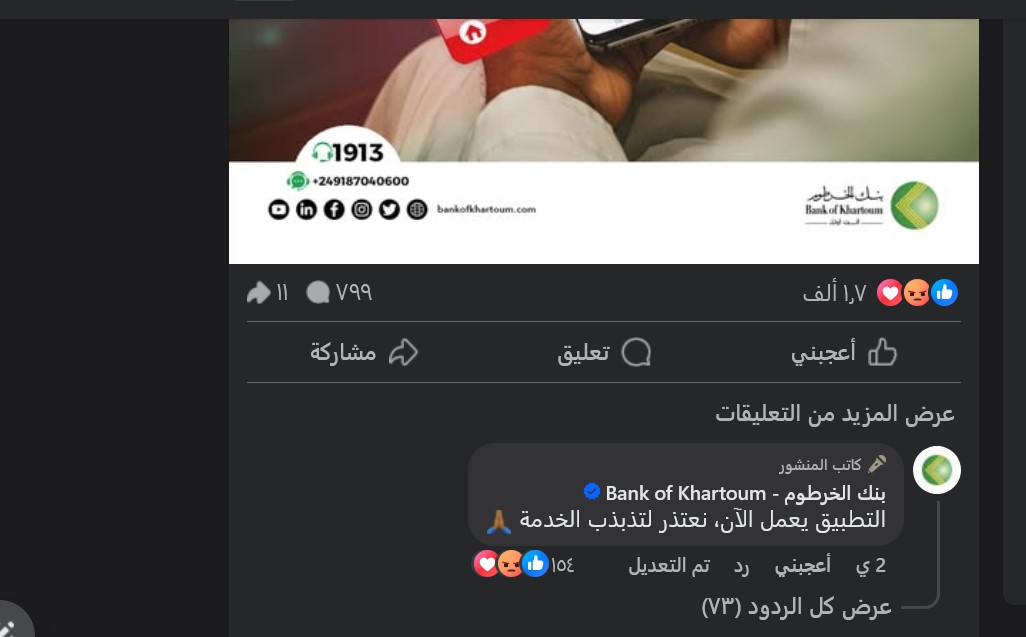Expand all replies (عرض كل الردود ٧٣)
This screenshot has height=637, width=1026.
click(x=796, y=607)
